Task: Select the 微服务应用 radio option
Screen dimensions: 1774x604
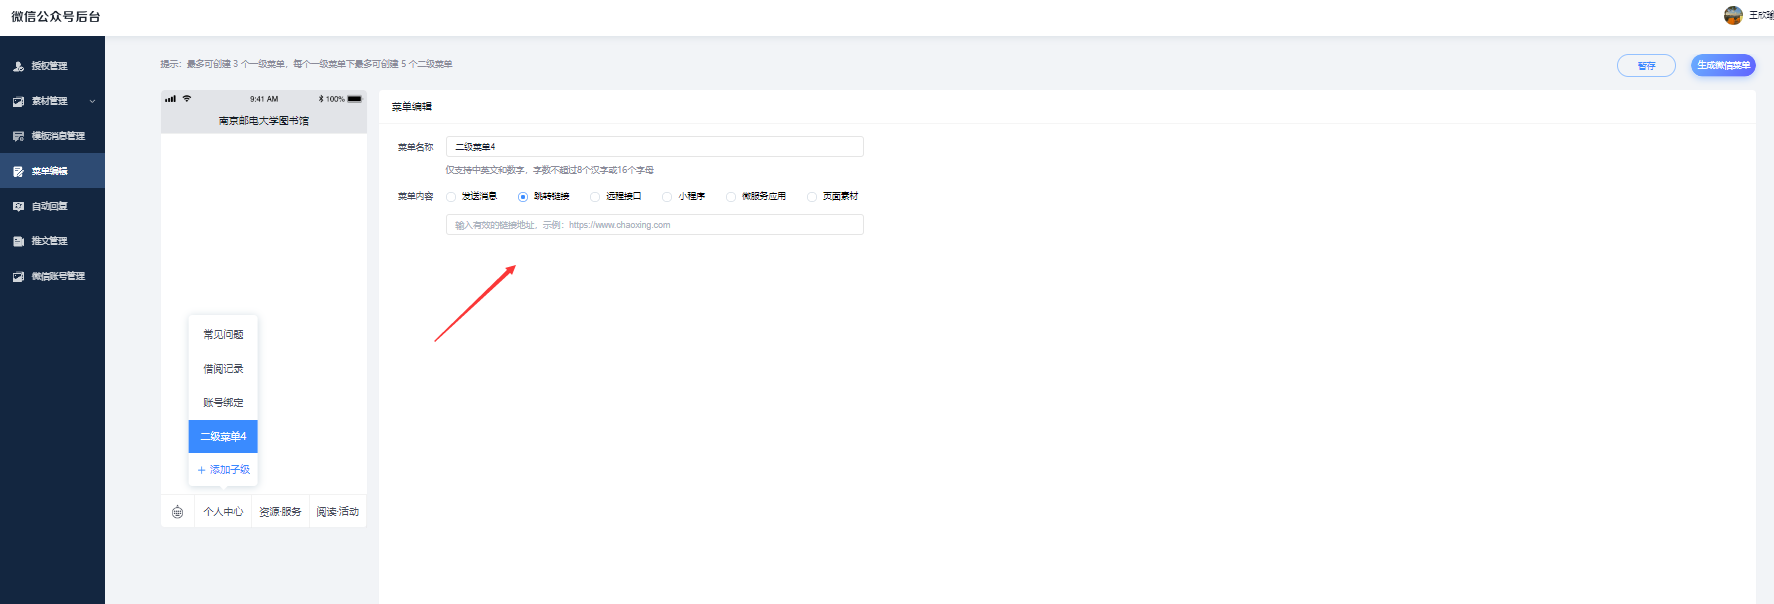Action: 731,197
